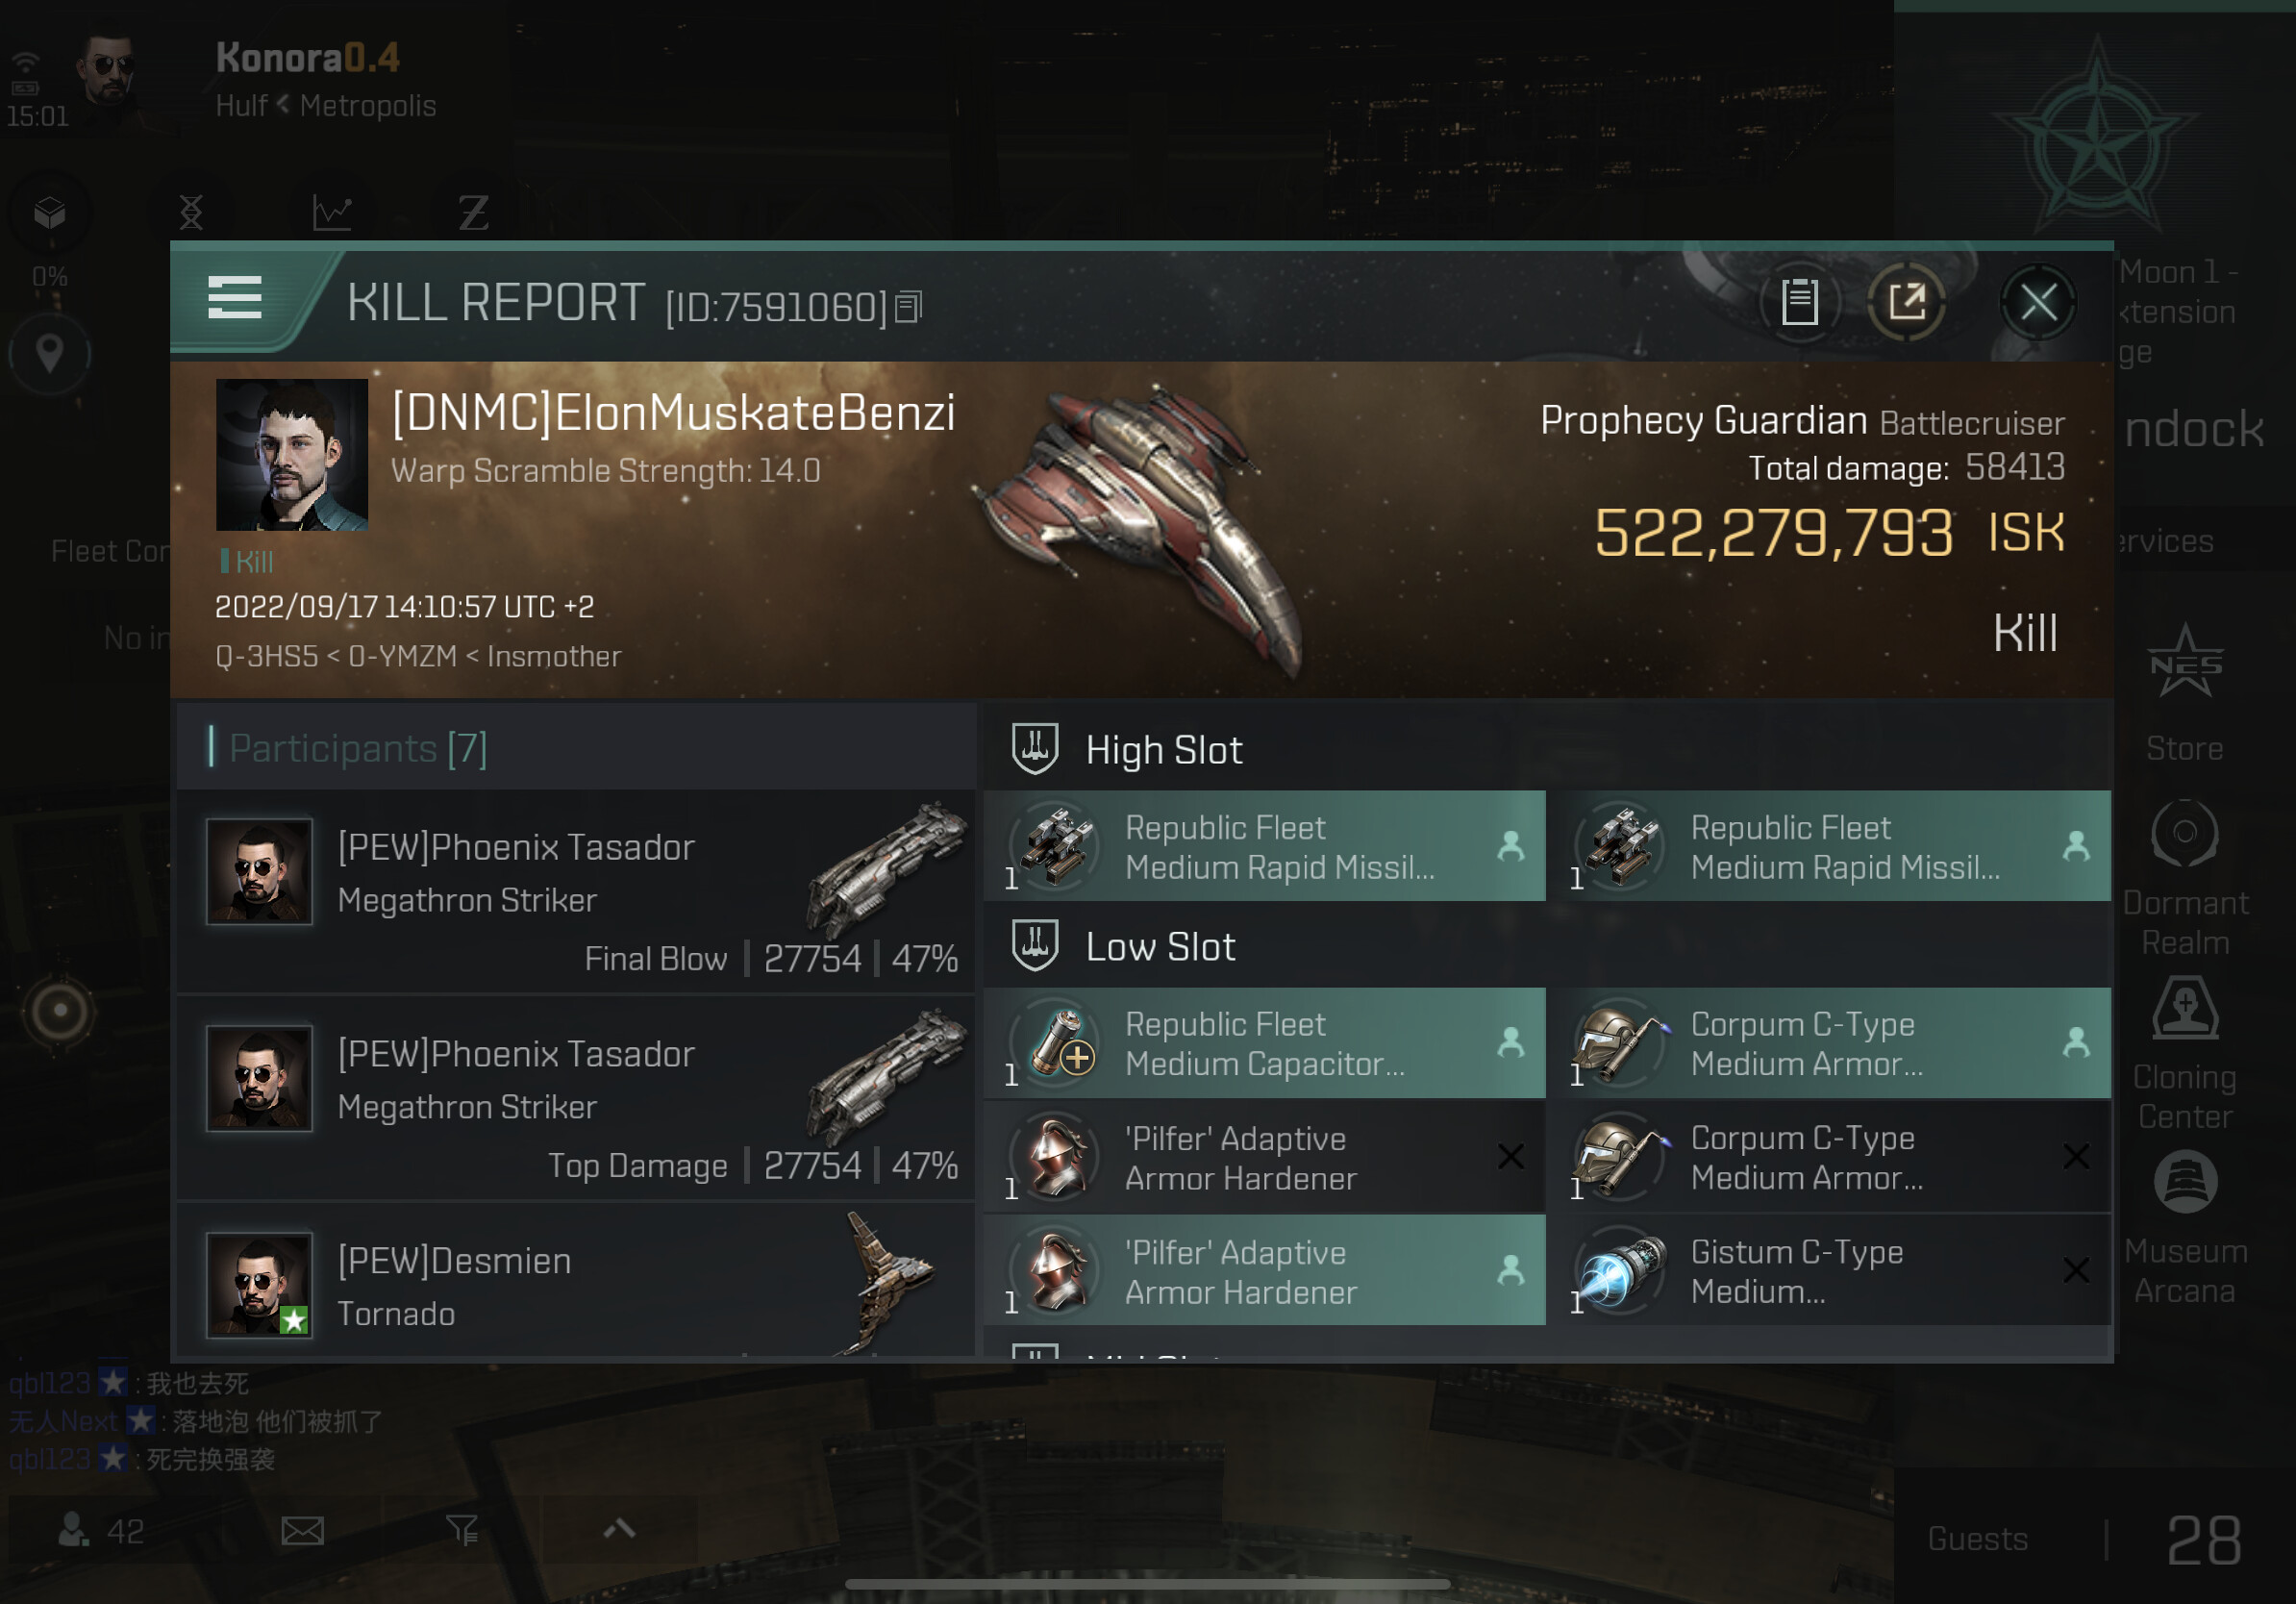Open the NES Store icon
Screen dimensions: 2296x1604
[2184, 692]
